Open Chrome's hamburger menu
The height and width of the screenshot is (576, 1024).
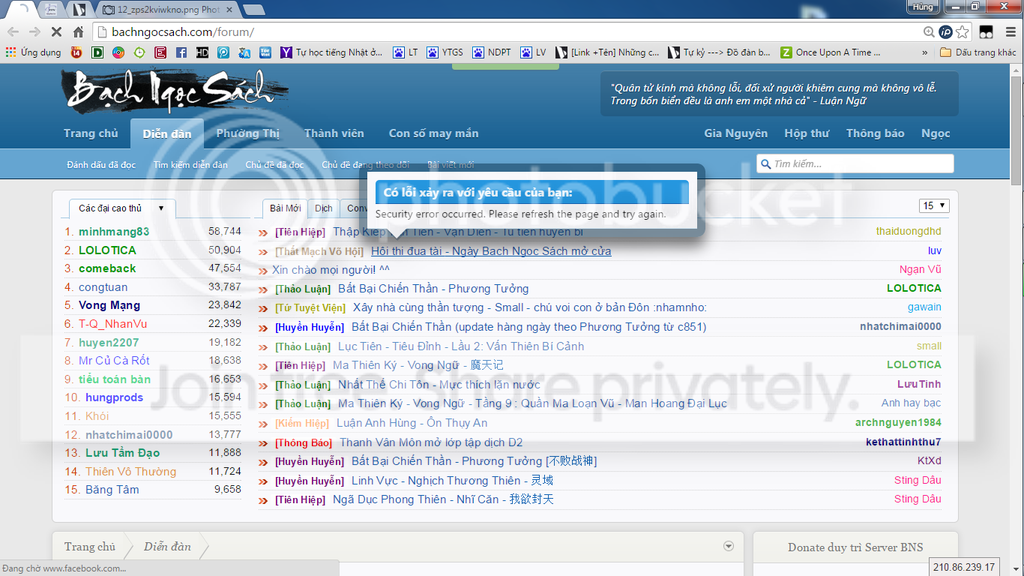(x=1009, y=32)
